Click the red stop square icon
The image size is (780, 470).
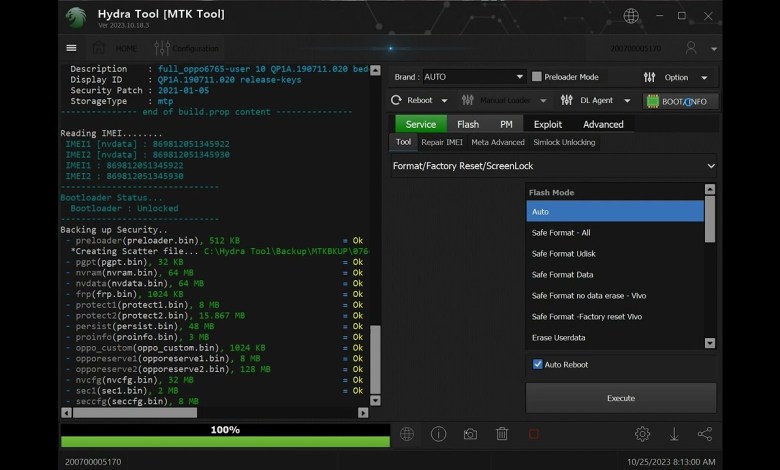[534, 434]
